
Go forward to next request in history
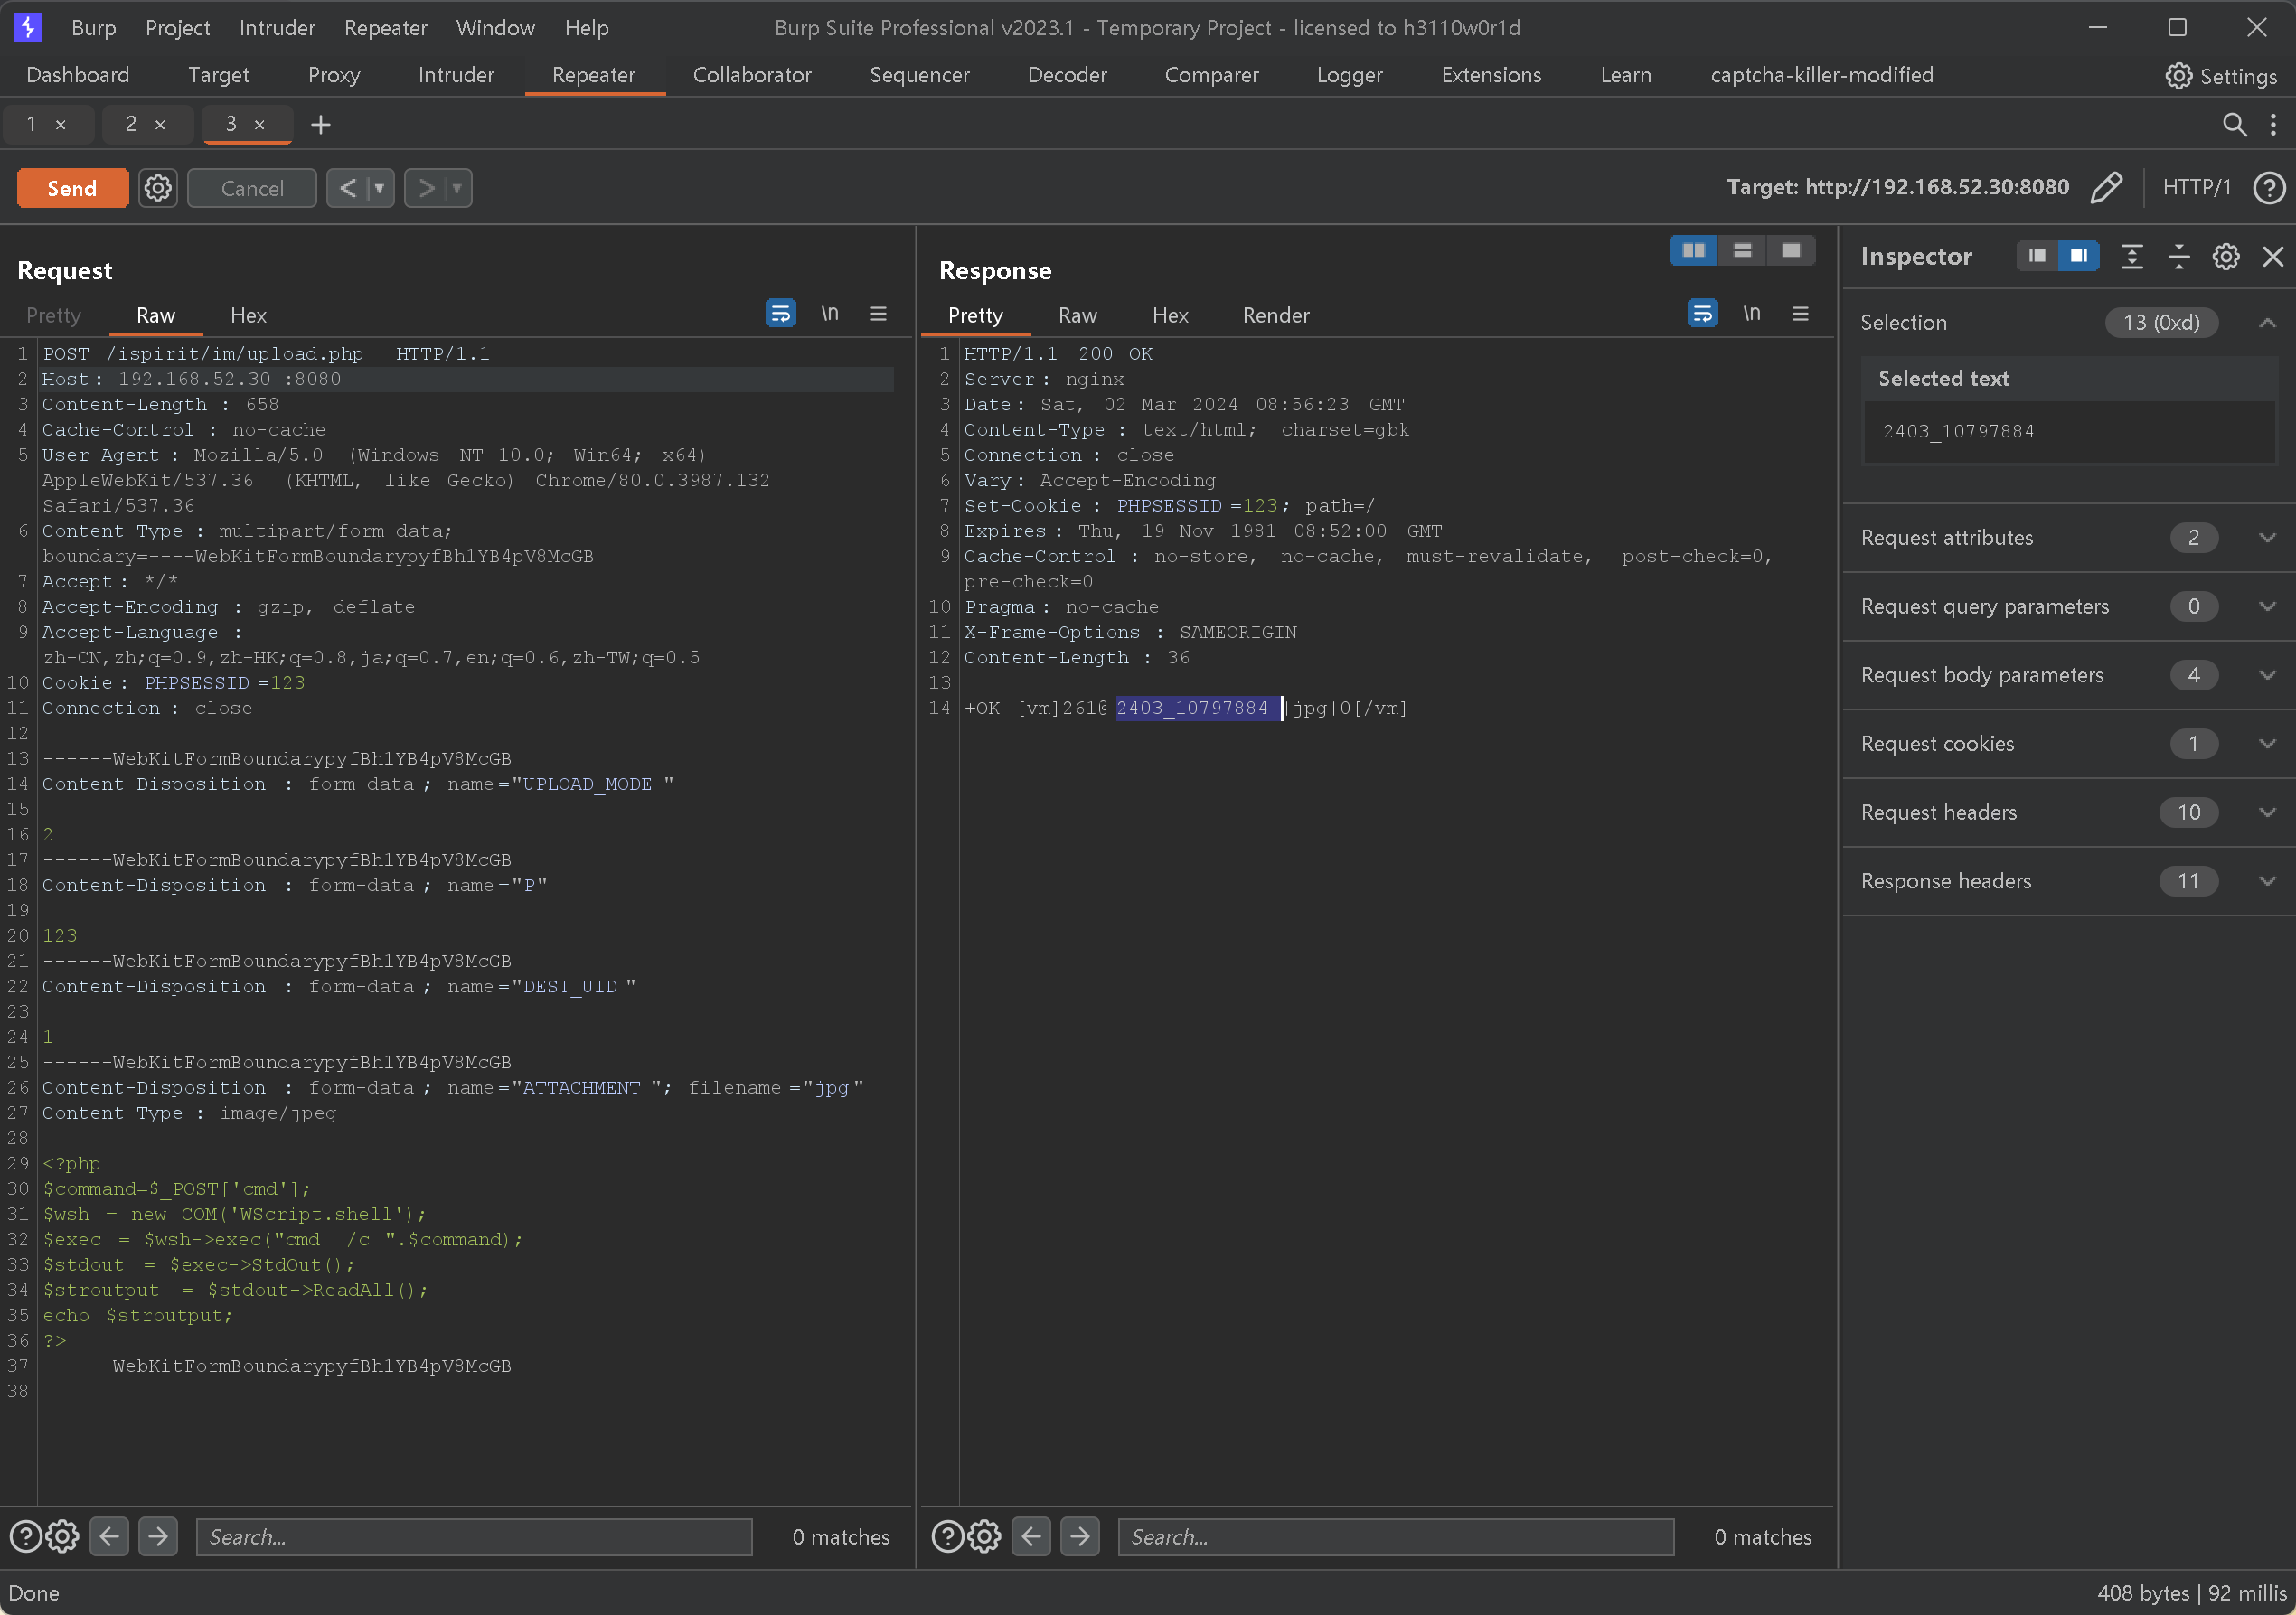tap(425, 188)
